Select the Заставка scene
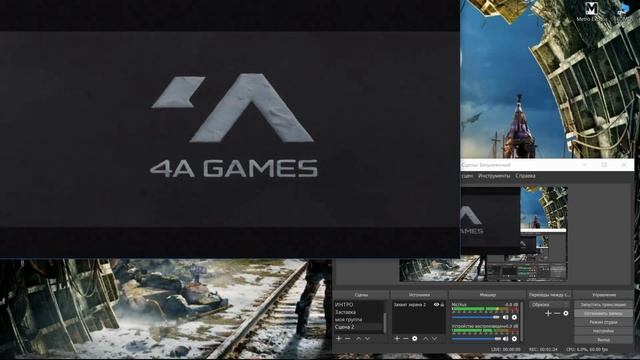 coord(358,312)
